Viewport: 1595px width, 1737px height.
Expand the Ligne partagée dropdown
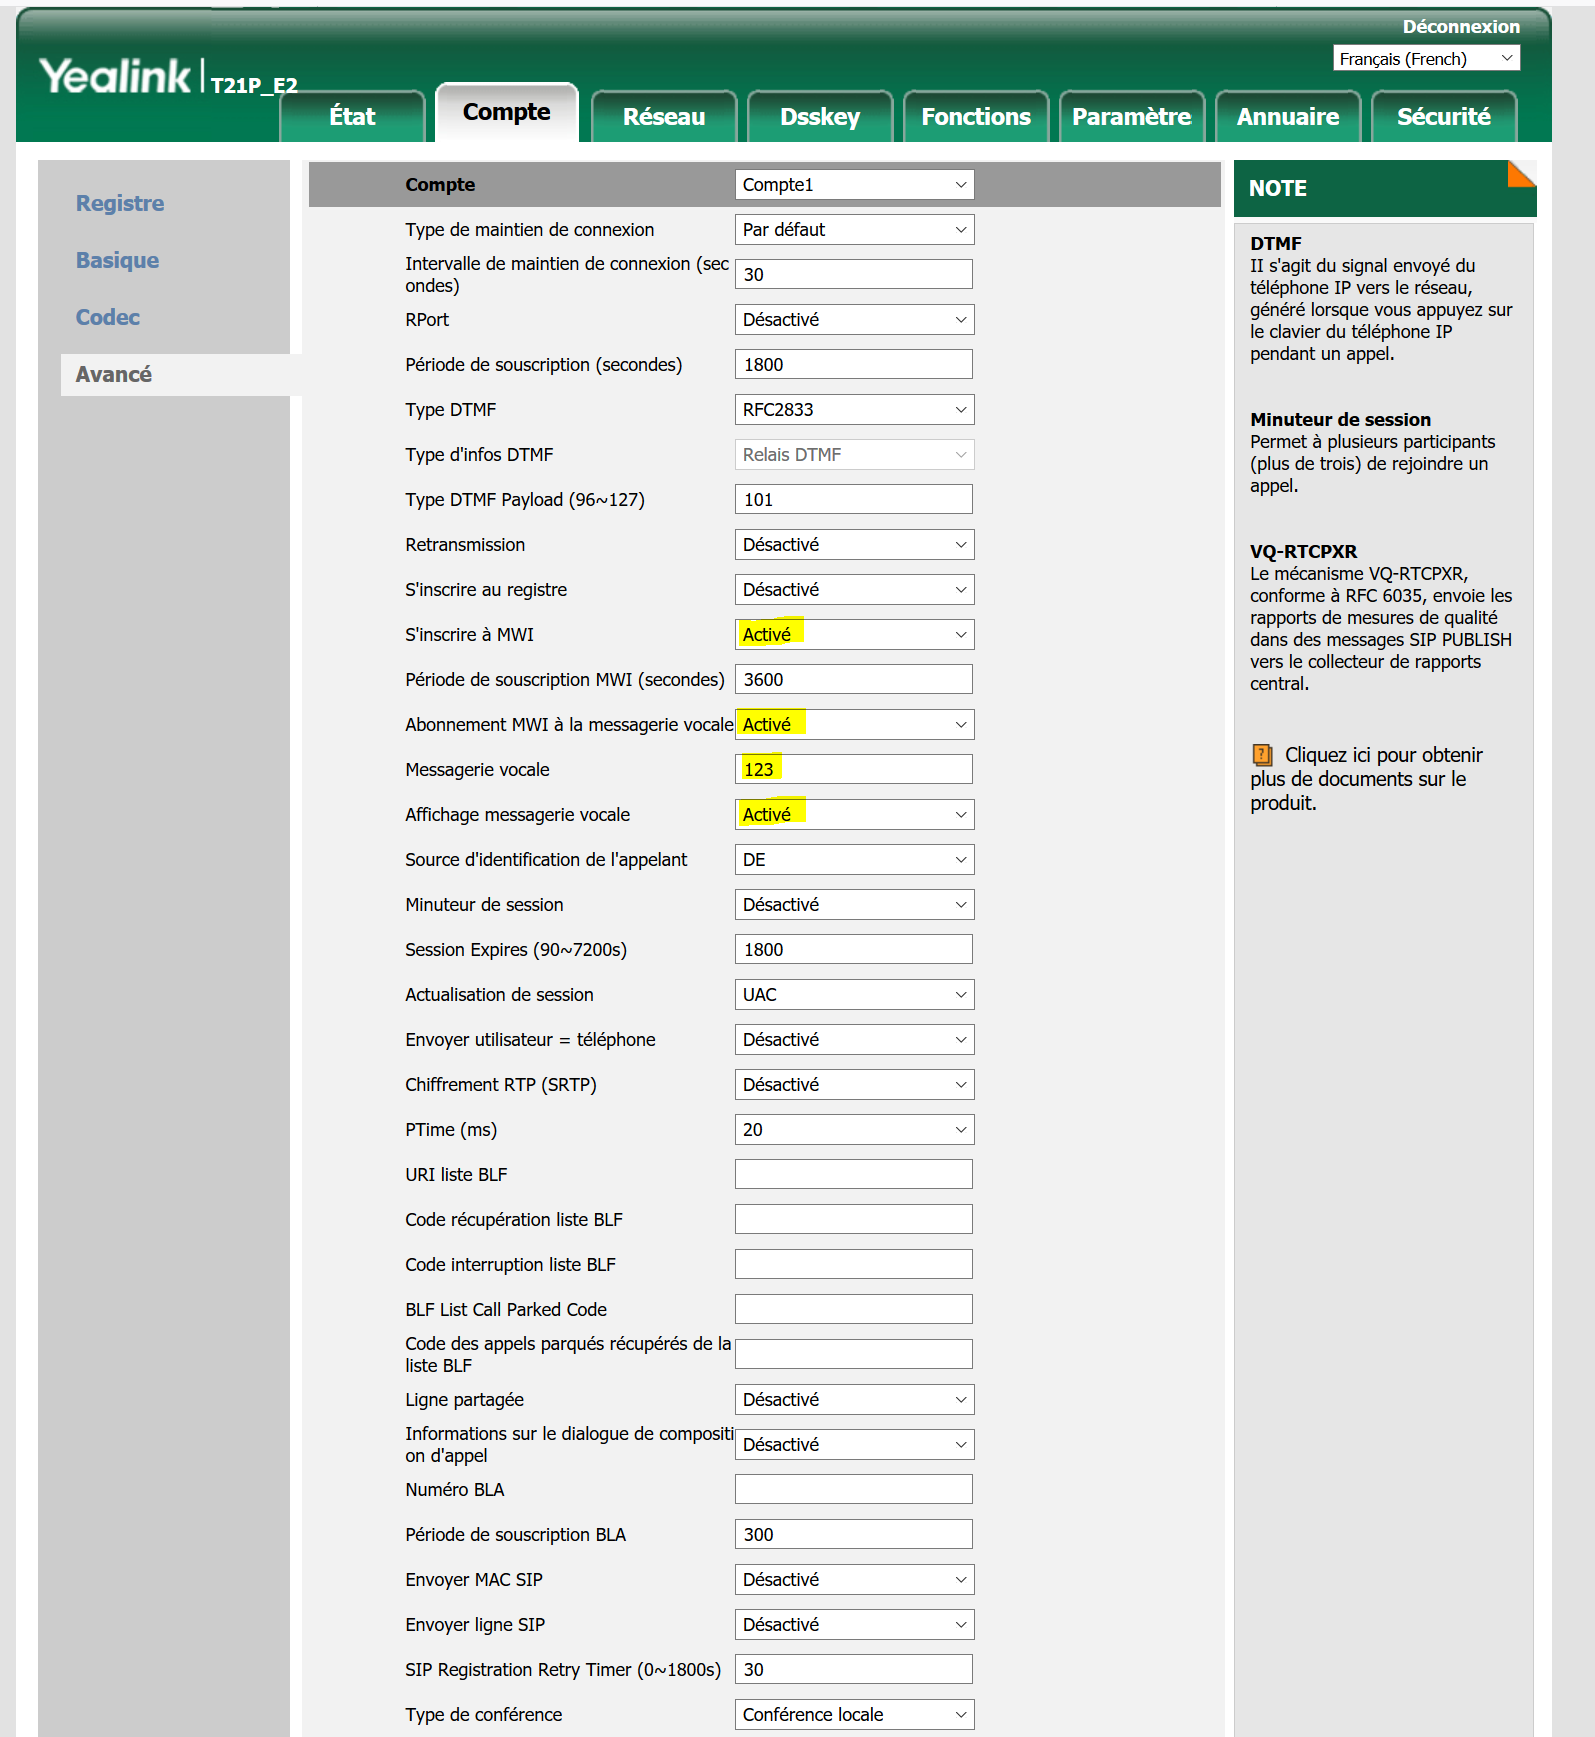(853, 1400)
